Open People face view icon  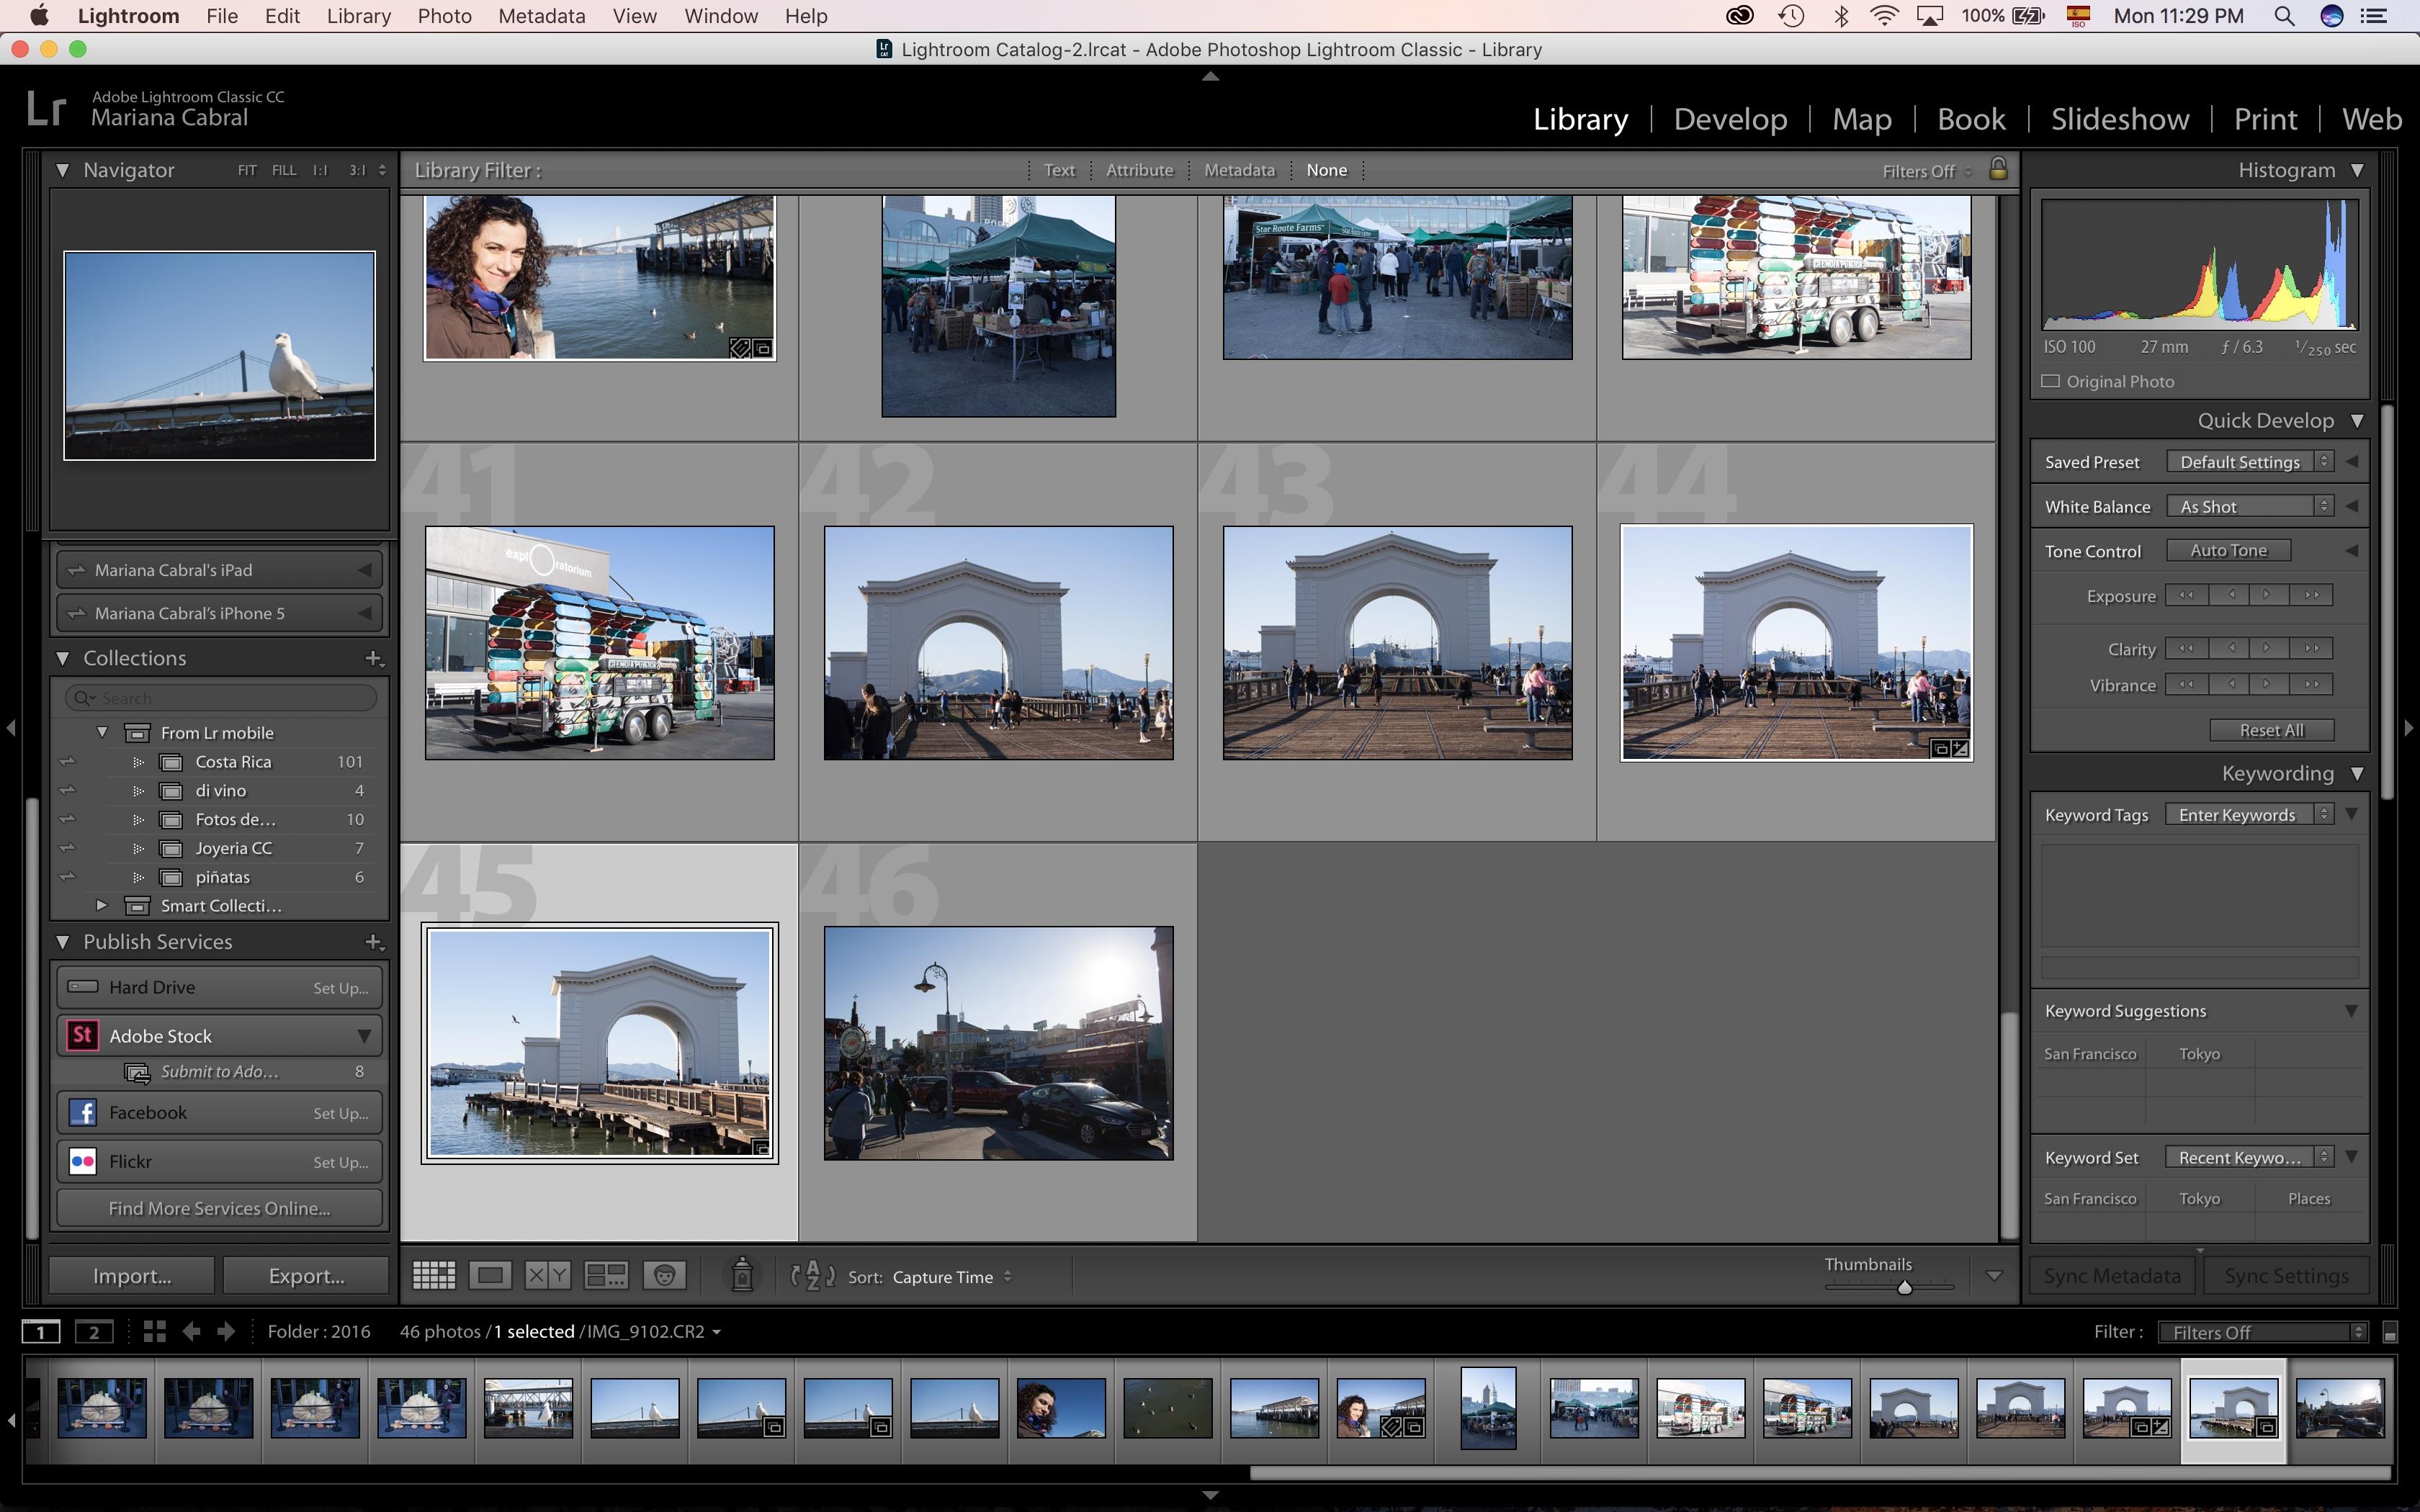coord(665,1275)
